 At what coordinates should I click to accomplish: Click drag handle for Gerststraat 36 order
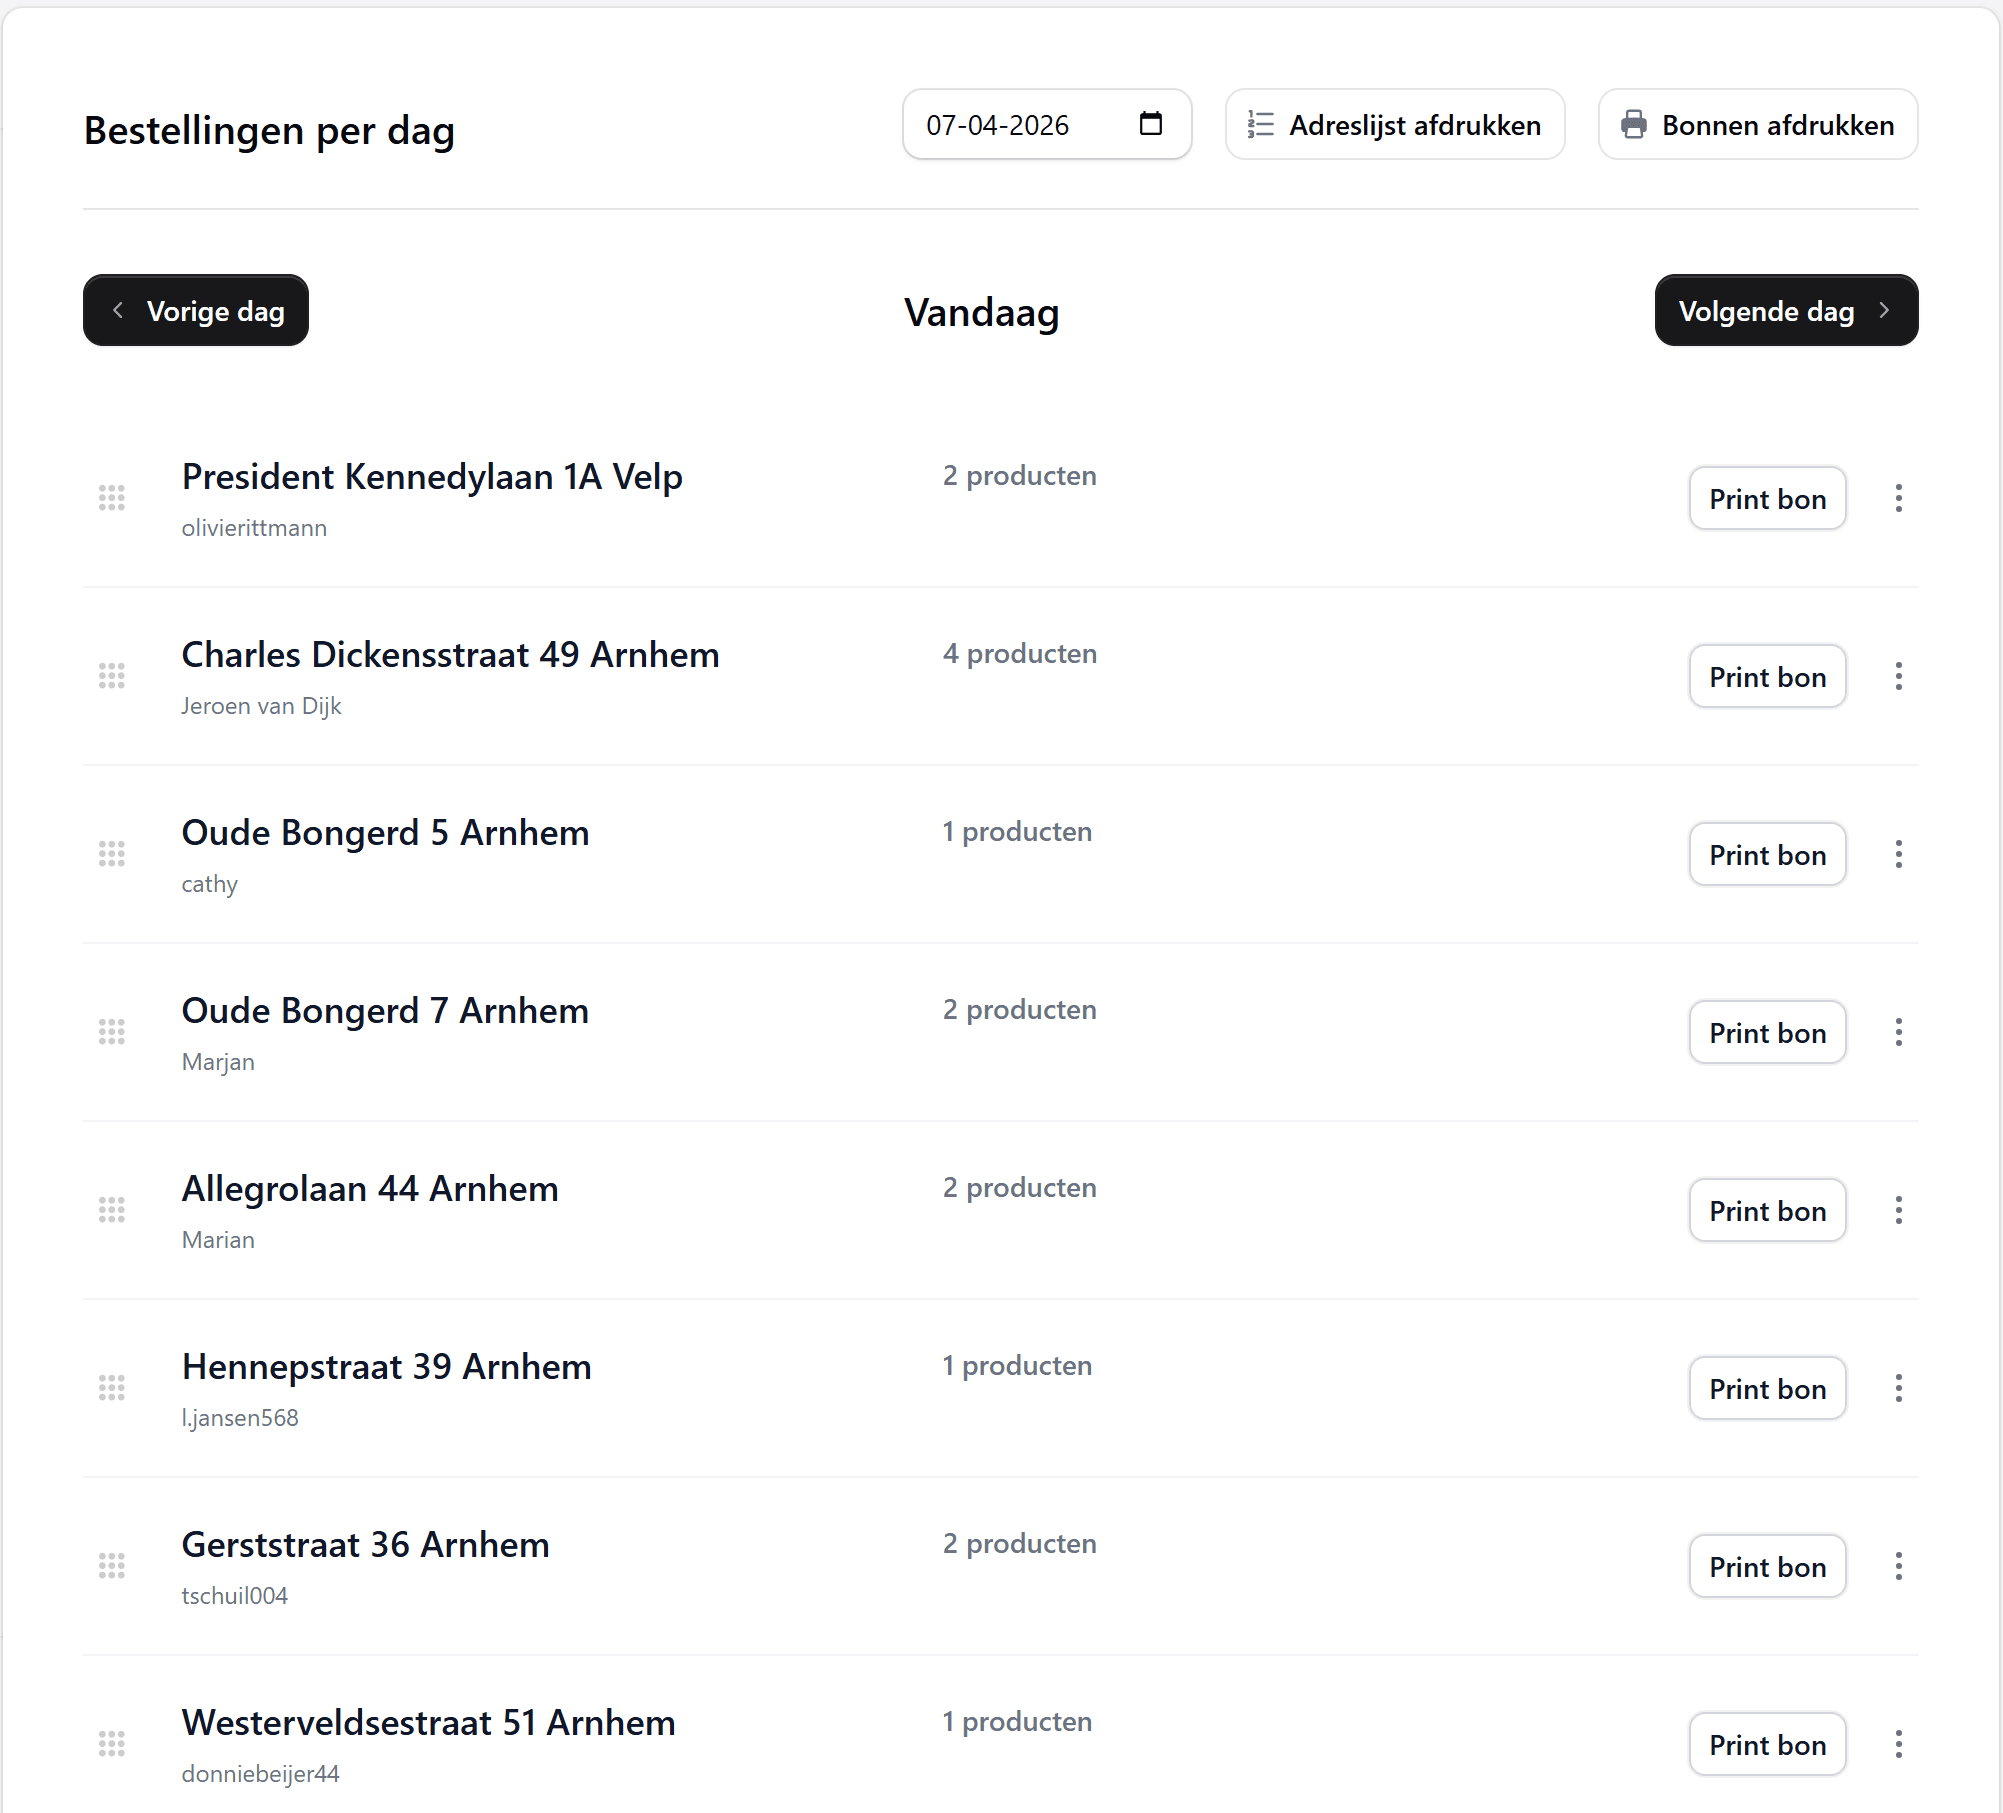pos(112,1566)
